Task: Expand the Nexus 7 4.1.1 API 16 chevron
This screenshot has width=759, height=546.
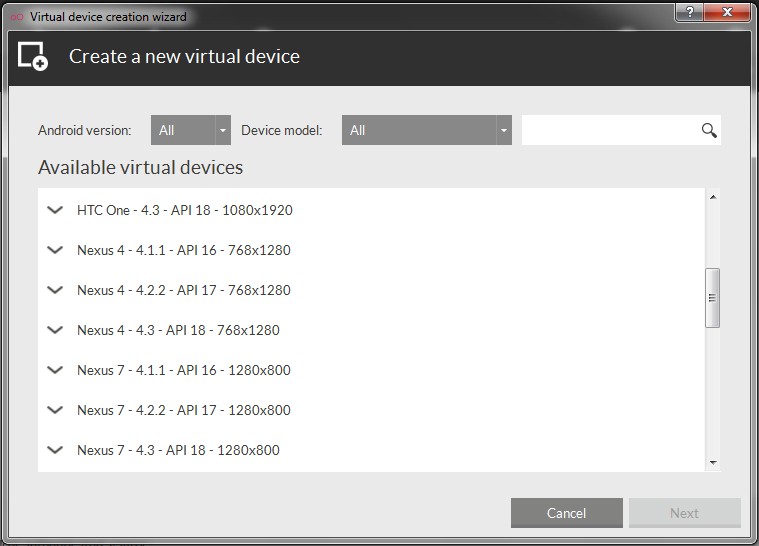Action: (x=55, y=370)
